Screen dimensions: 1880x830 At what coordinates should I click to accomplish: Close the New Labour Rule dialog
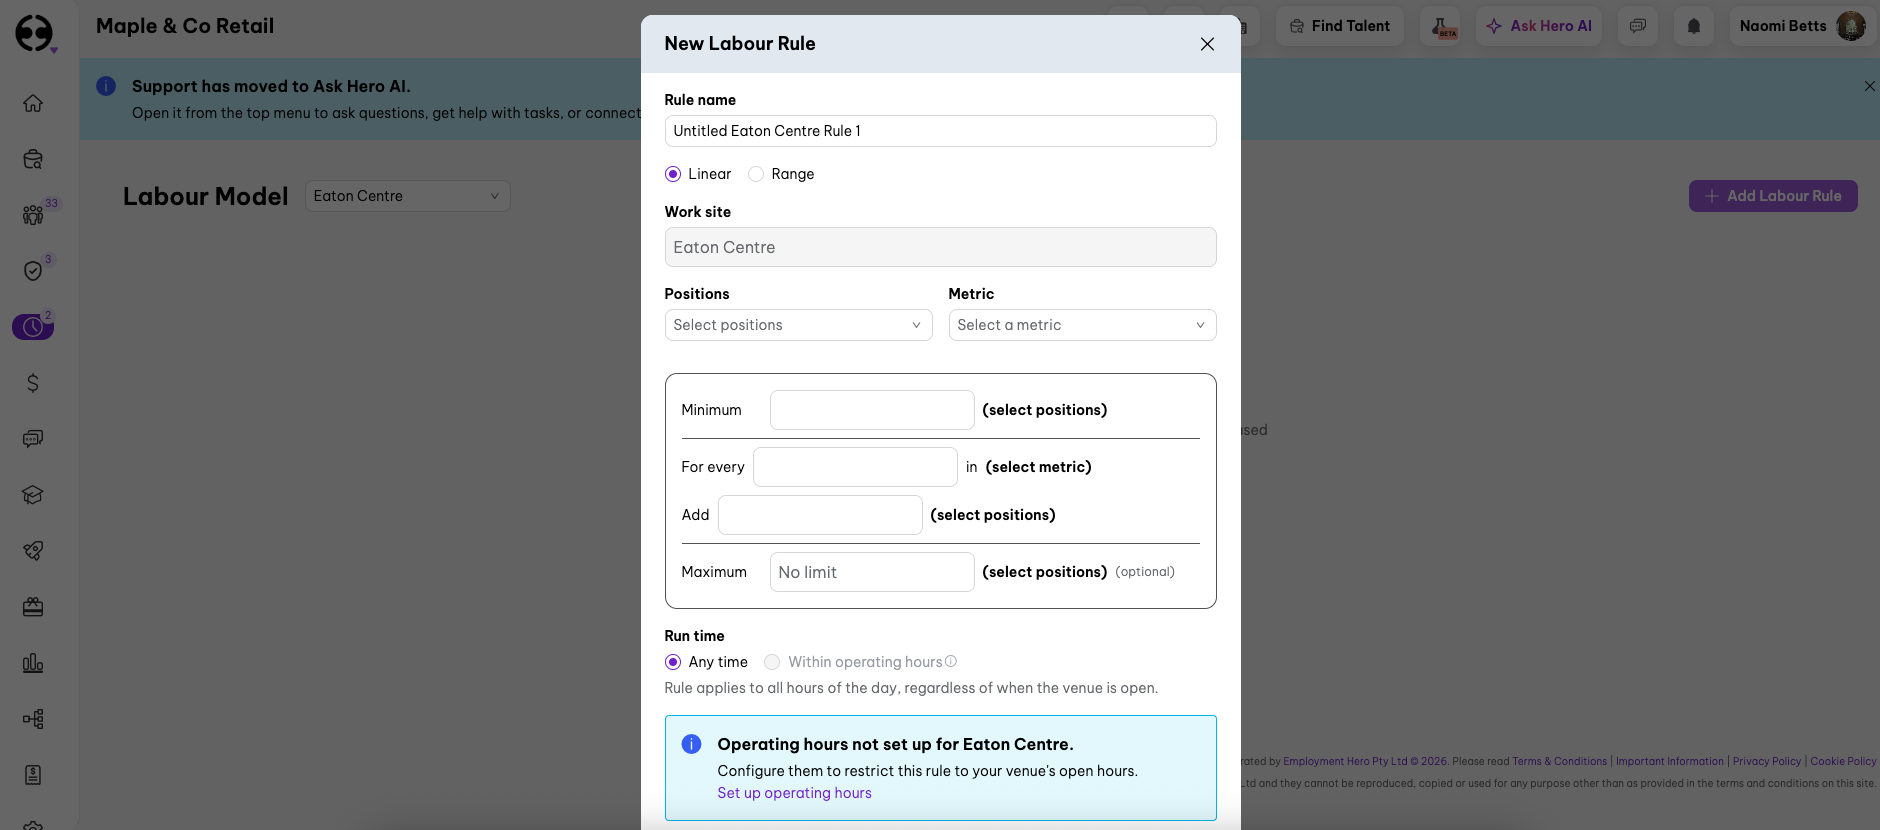click(x=1207, y=44)
